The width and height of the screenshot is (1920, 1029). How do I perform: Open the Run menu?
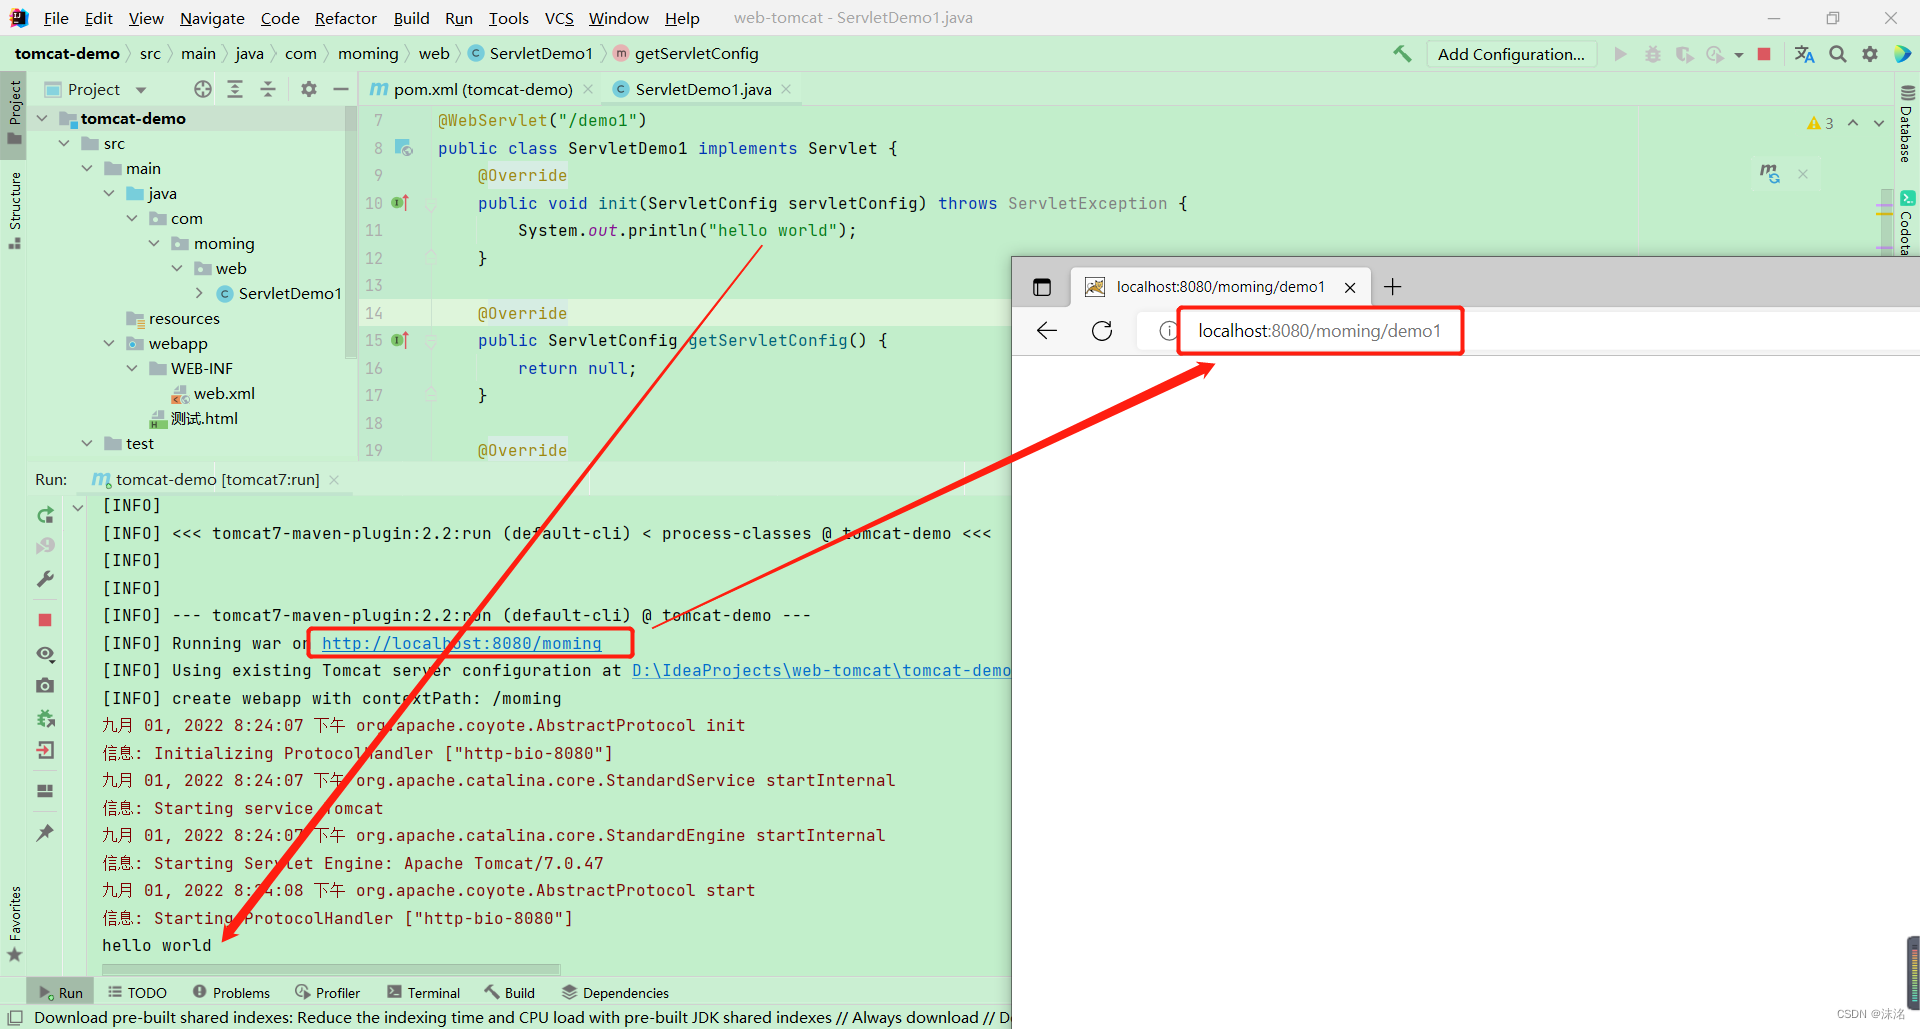pyautogui.click(x=458, y=18)
